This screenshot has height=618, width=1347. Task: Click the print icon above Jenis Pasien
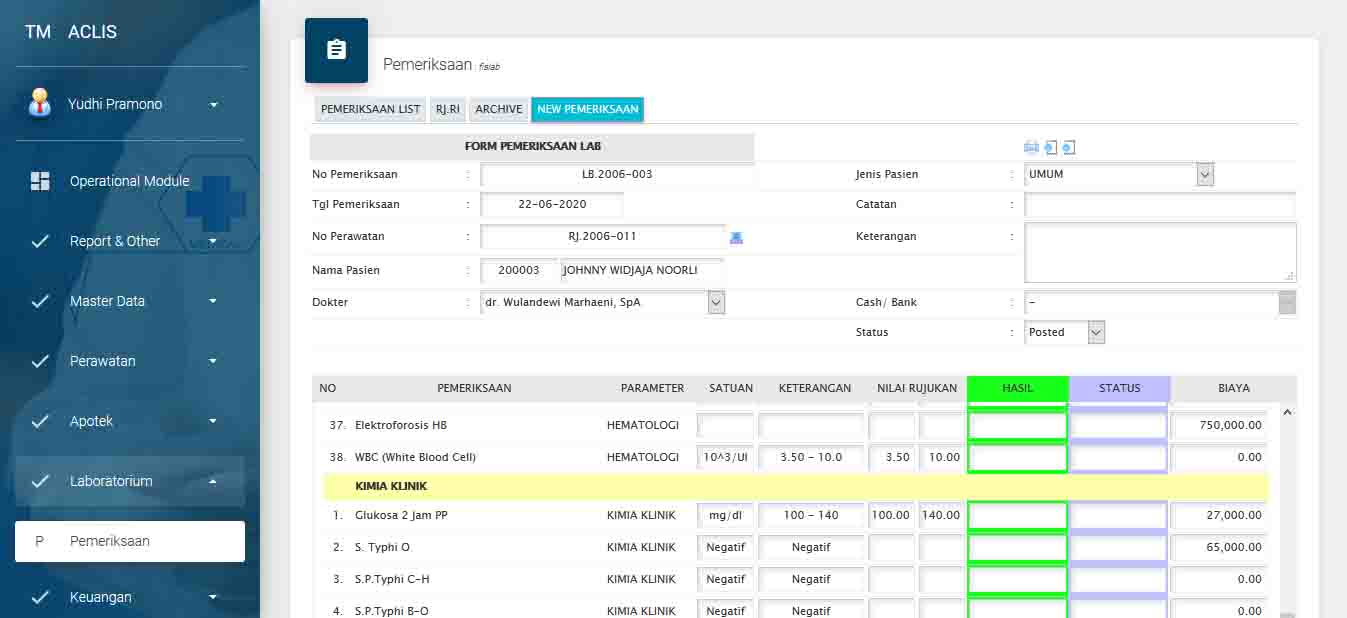(x=1031, y=148)
